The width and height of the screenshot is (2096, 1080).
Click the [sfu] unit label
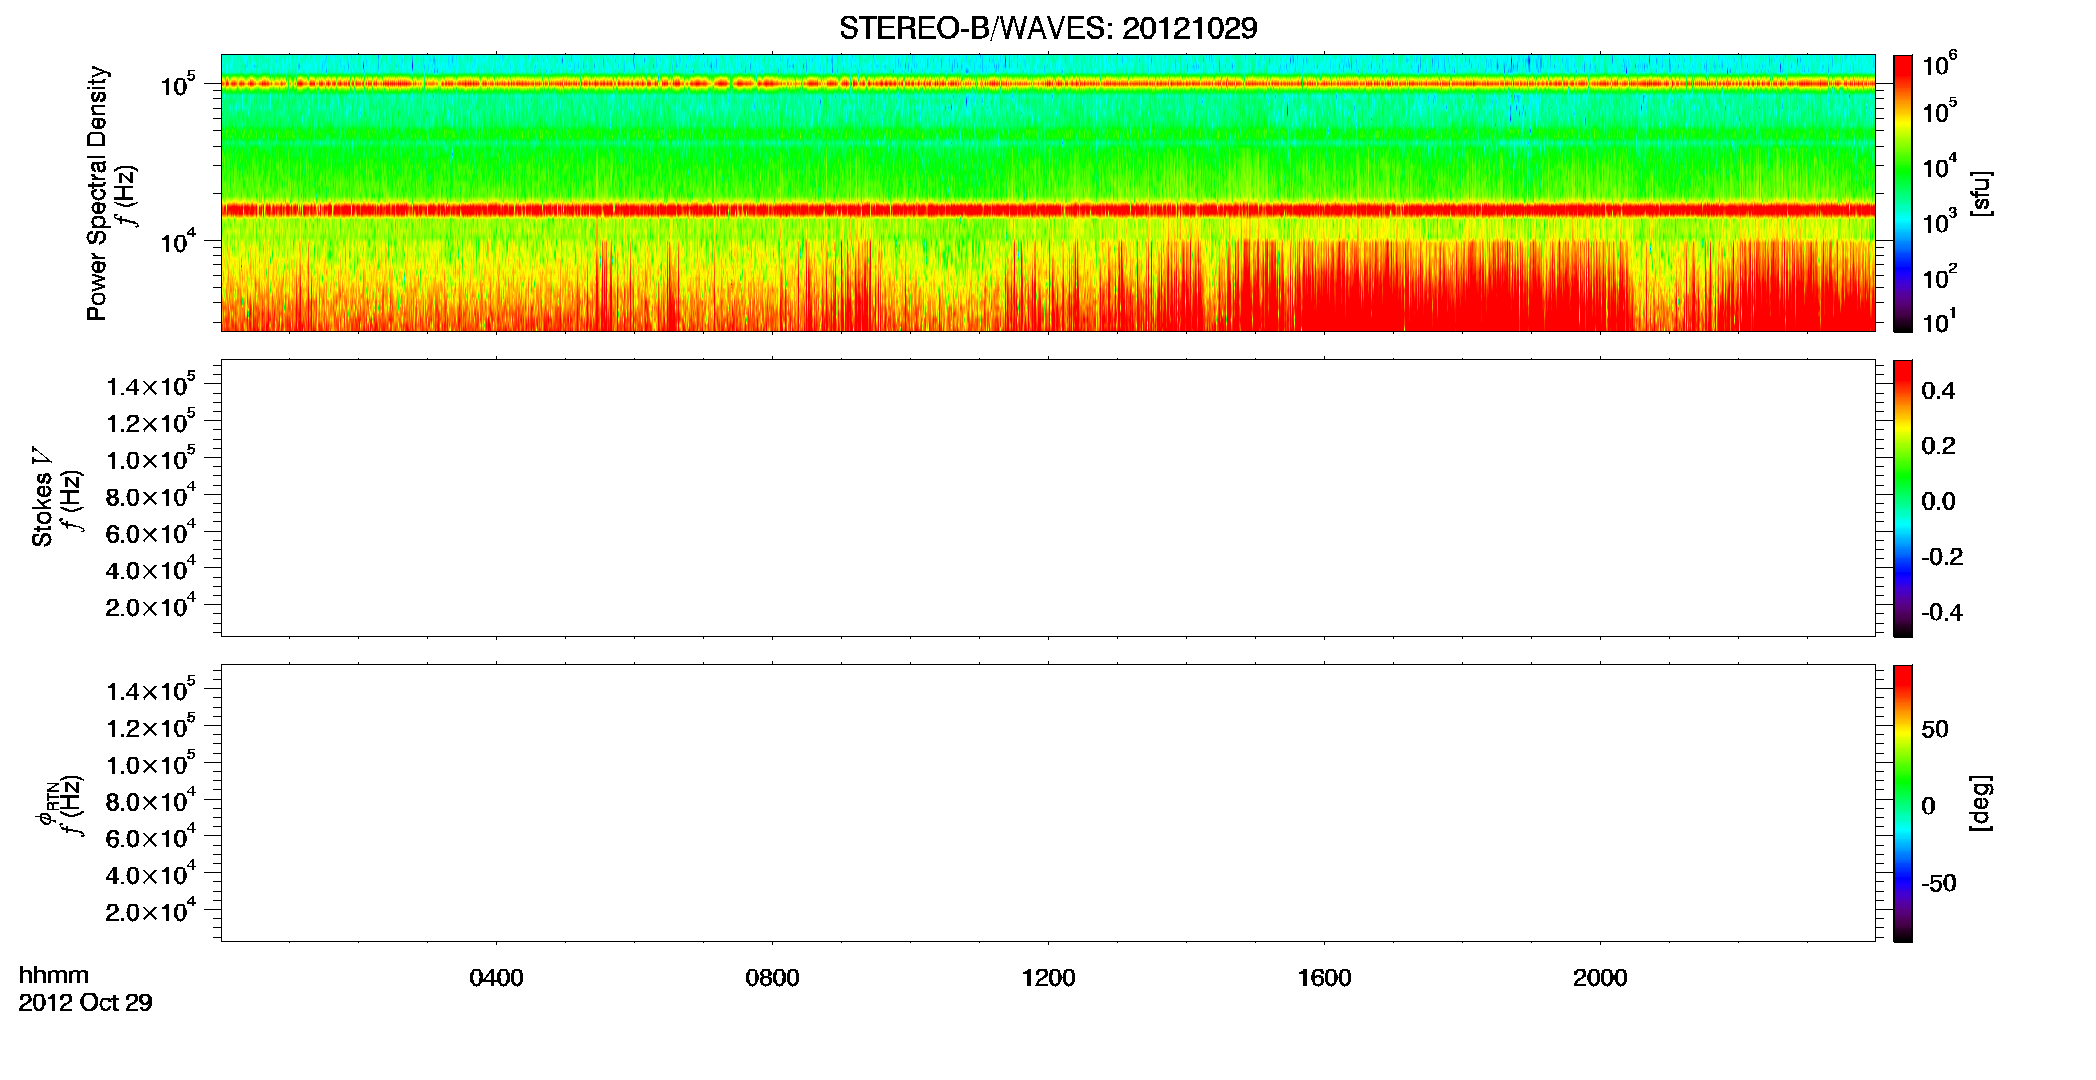pyautogui.click(x=1980, y=194)
